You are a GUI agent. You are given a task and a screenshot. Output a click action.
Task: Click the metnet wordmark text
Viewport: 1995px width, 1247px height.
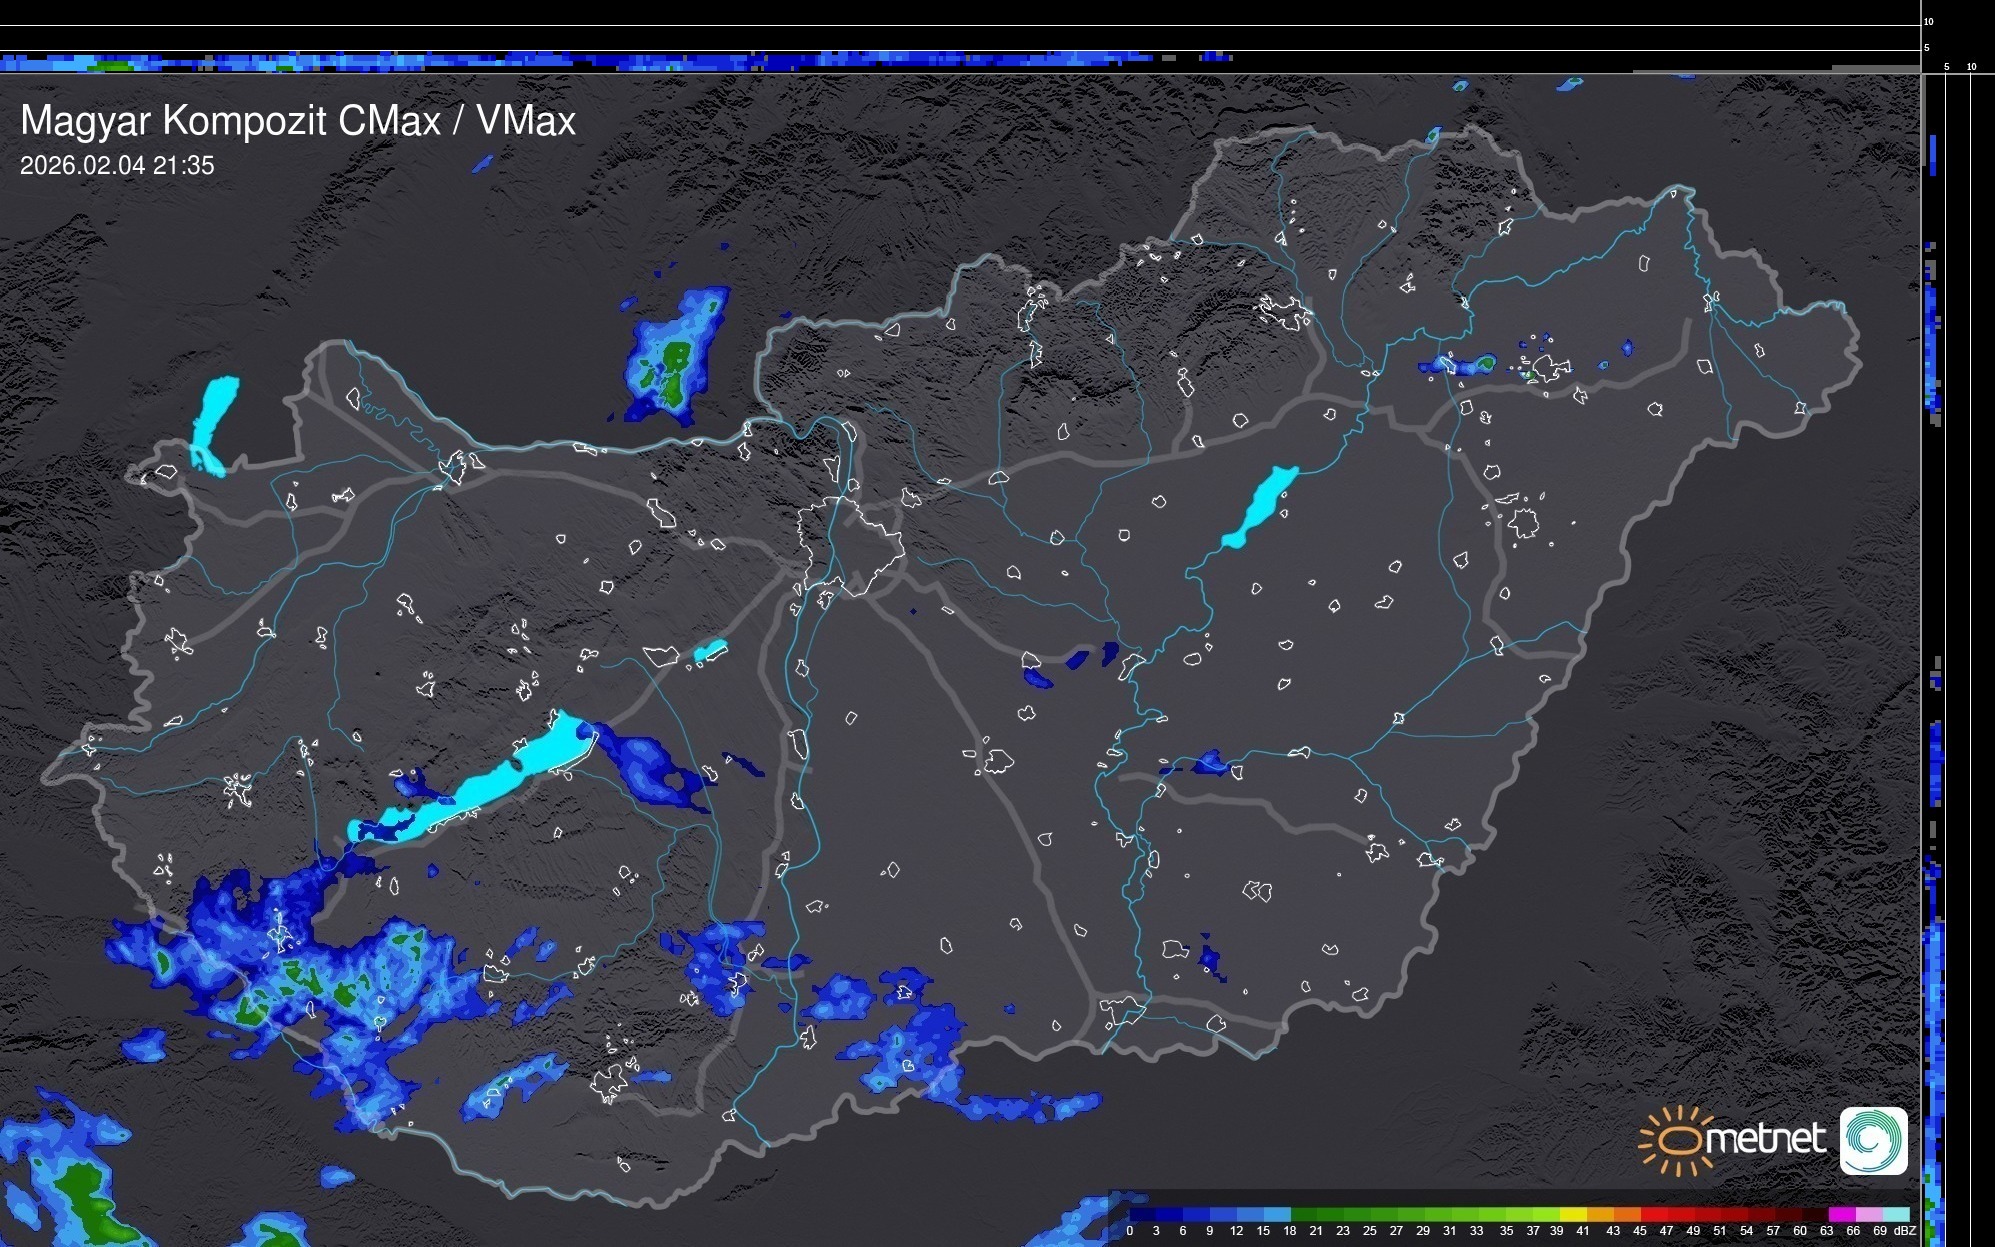pyautogui.click(x=1766, y=1139)
